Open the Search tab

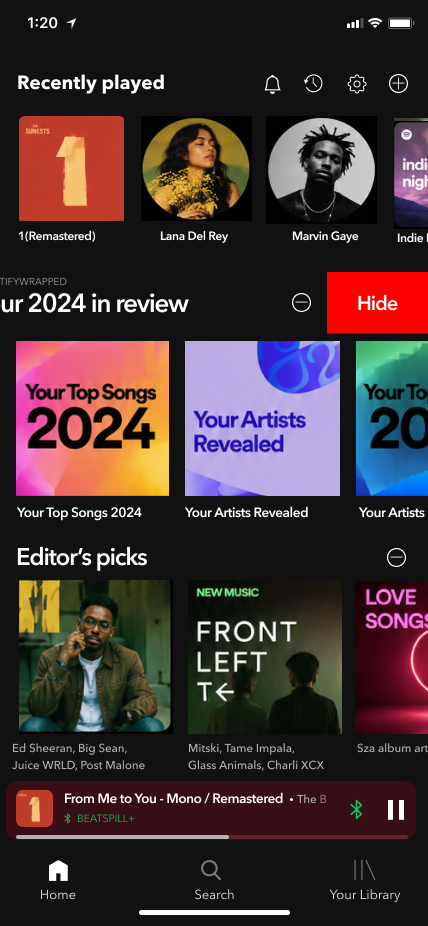coord(214,880)
